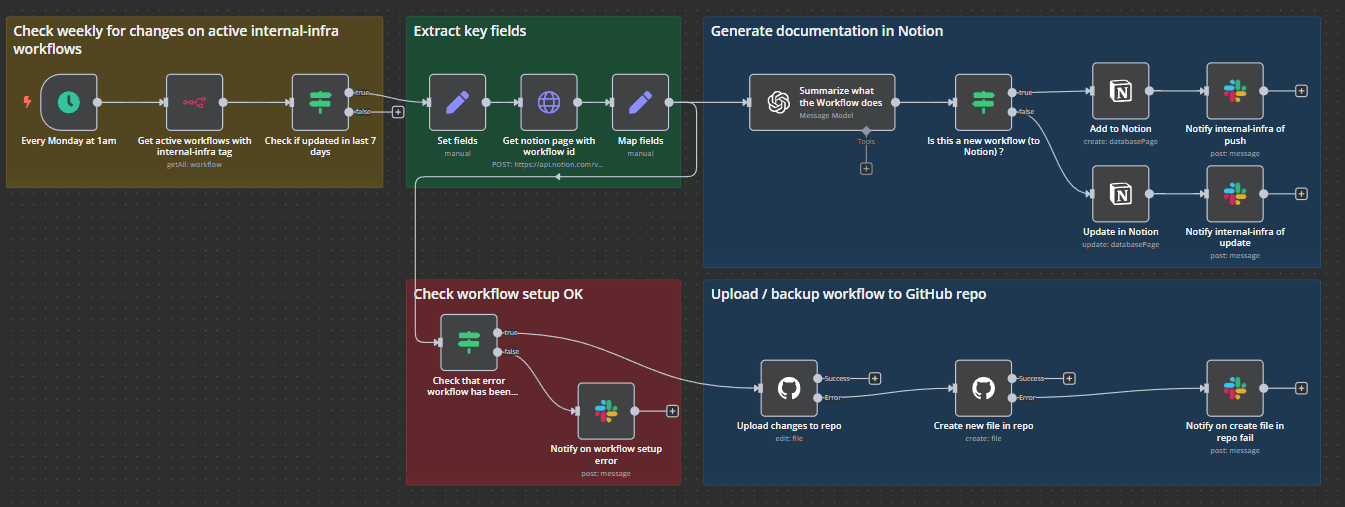Image resolution: width=1345 pixels, height=507 pixels.
Task: Select Notify internal-infra of push Slack node
Action: (1235, 91)
